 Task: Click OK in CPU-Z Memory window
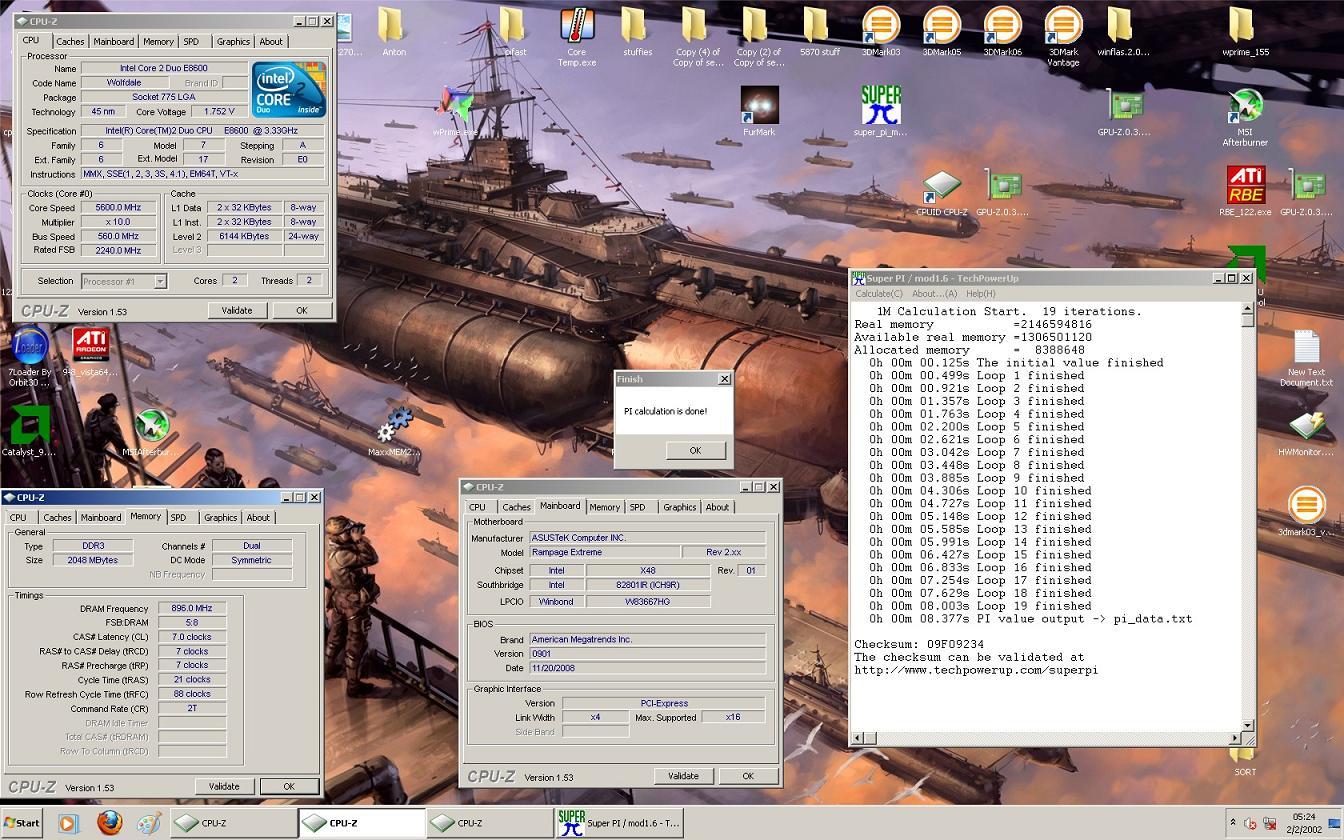tap(288, 786)
